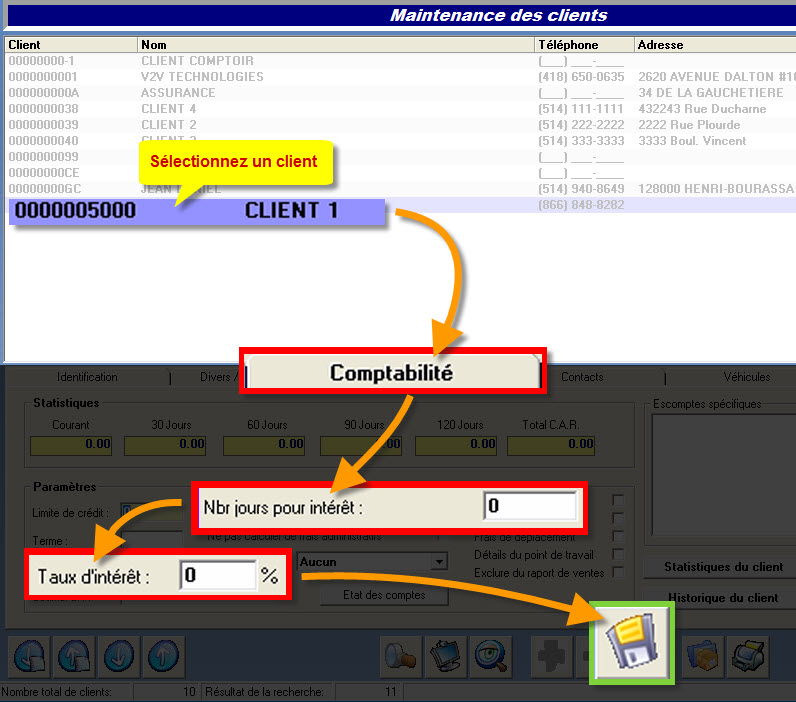This screenshot has width=796, height=702.
Task: Click the monitor screen icon
Action: pos(446,657)
